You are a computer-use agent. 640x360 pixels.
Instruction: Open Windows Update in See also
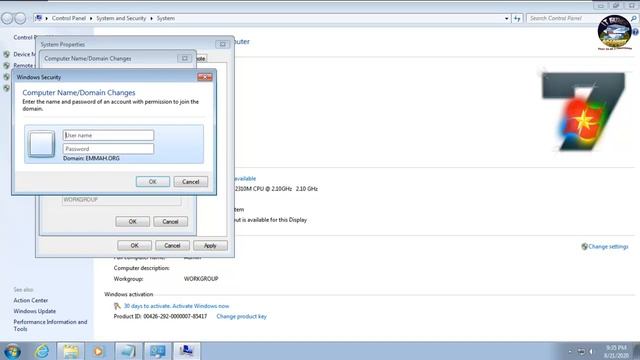(35, 311)
